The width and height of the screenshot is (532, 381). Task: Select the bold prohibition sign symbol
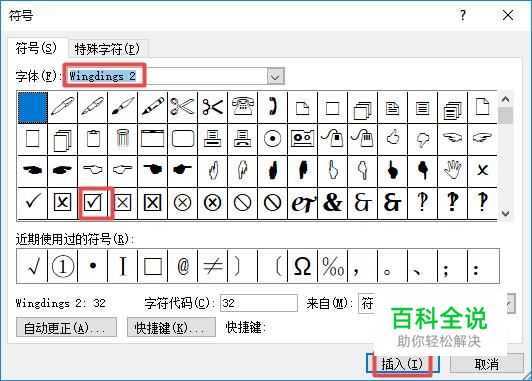pos(272,203)
